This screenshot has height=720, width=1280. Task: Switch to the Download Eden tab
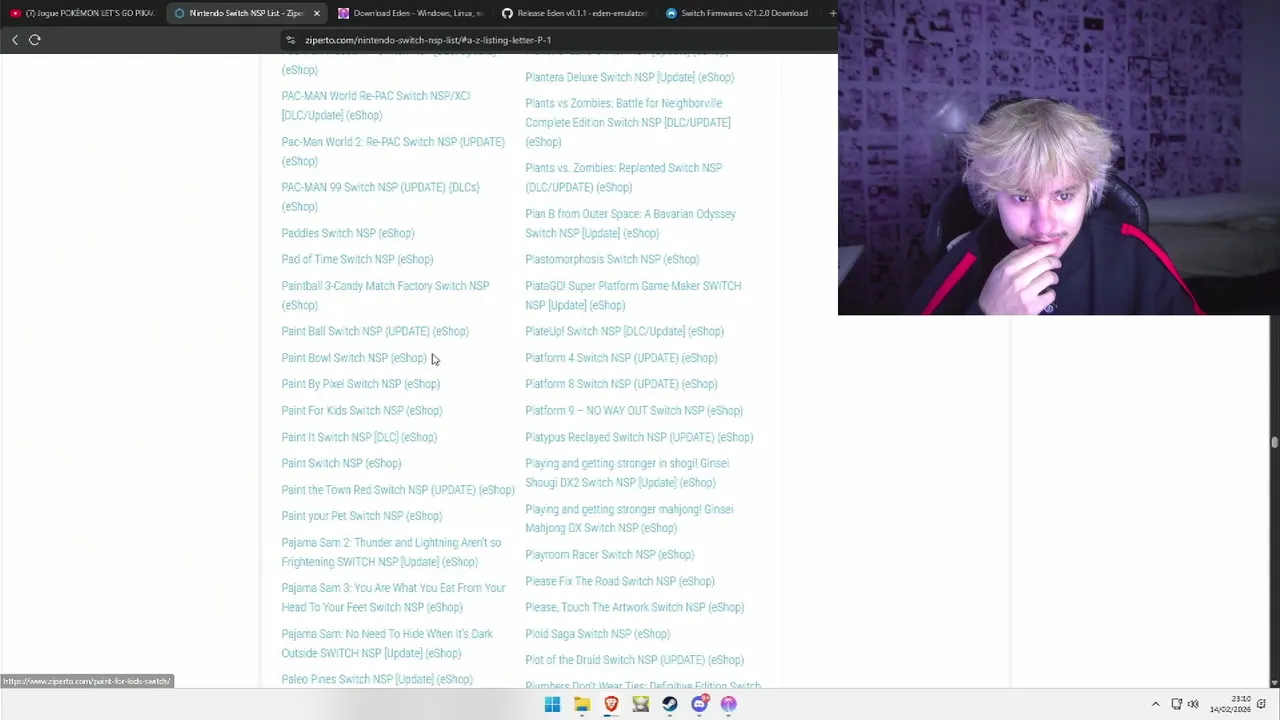pyautogui.click(x=410, y=13)
